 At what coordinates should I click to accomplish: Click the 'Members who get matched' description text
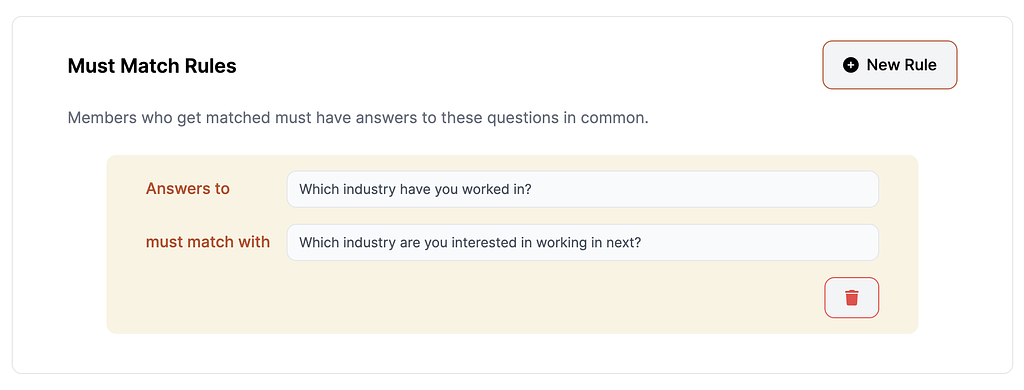[358, 119]
